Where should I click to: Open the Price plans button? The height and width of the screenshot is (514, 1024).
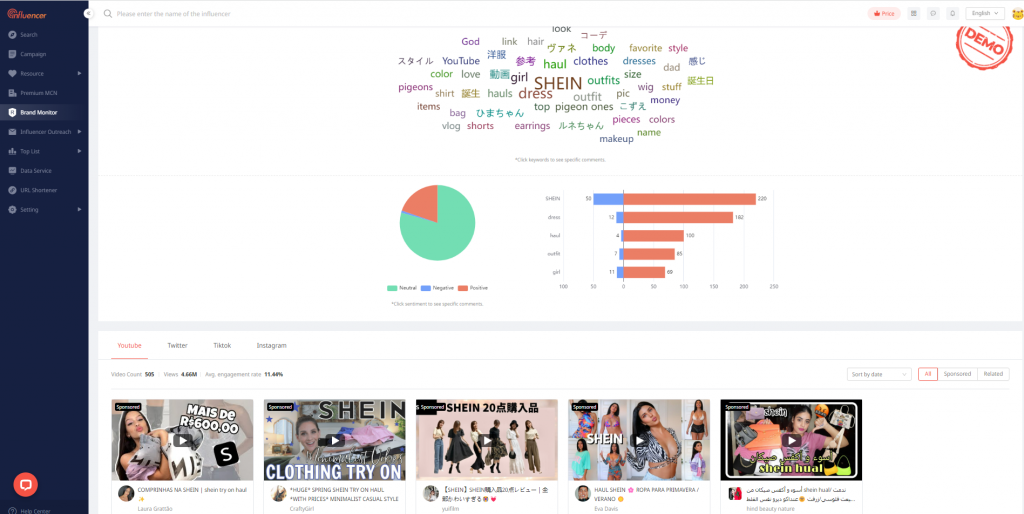click(x=884, y=13)
